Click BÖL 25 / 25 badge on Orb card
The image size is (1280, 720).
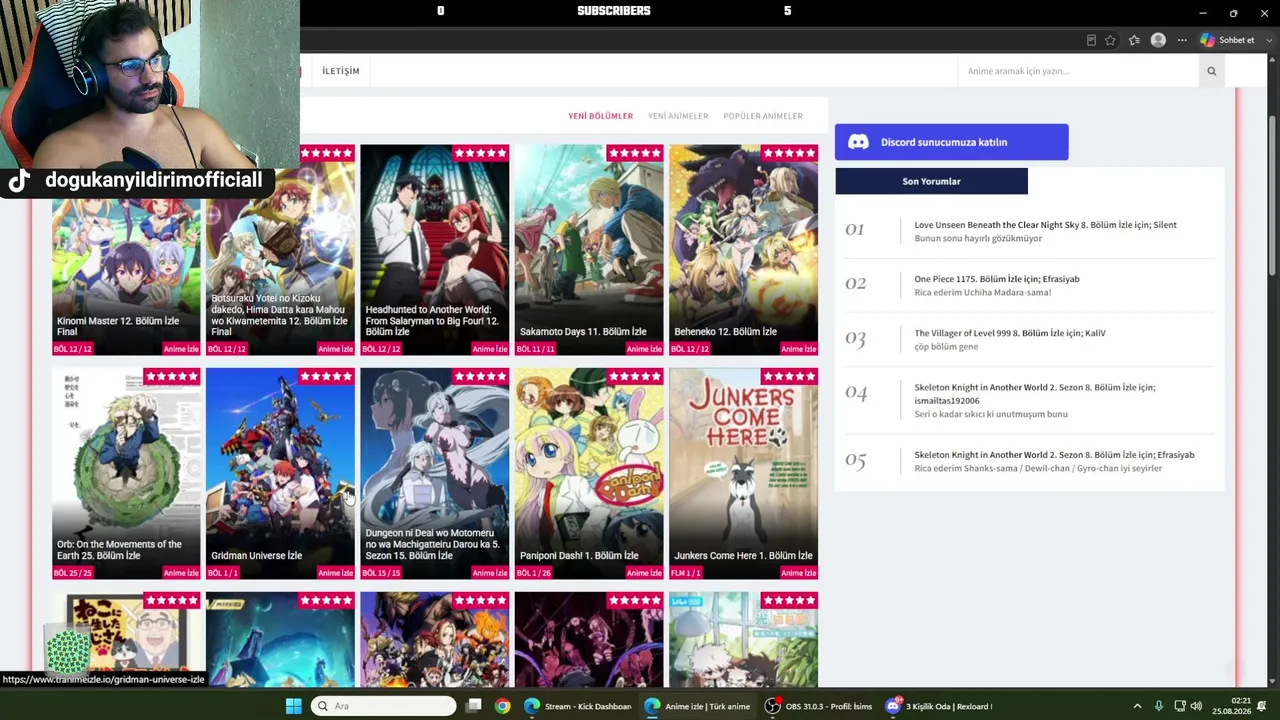[x=73, y=573]
